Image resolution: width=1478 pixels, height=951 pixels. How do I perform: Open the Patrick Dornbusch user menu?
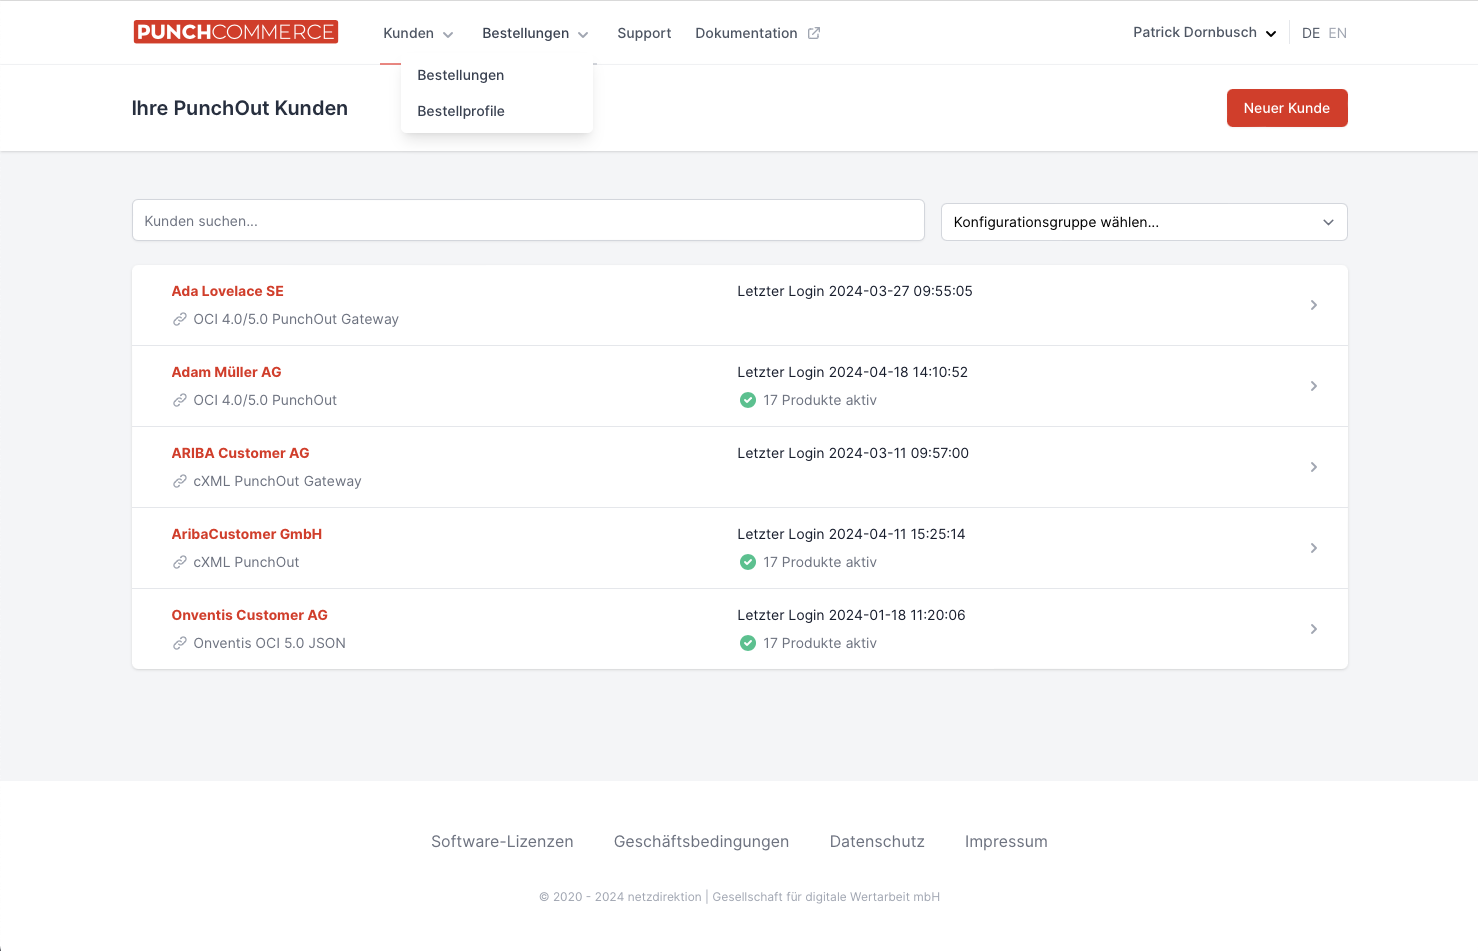(1205, 32)
